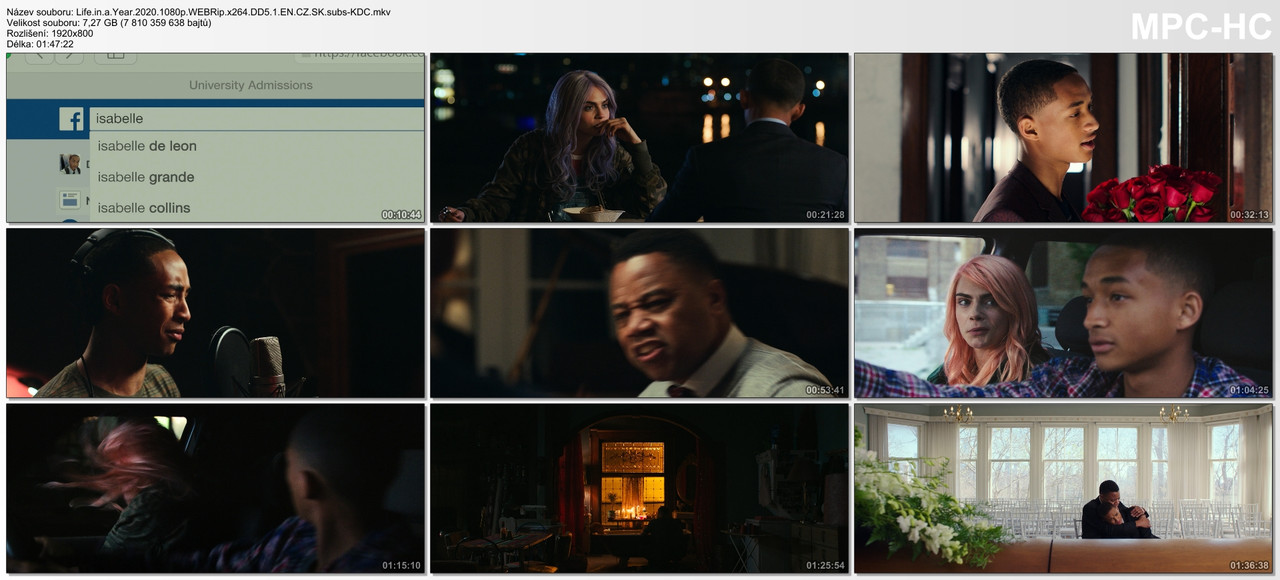This screenshot has height=580, width=1280.
Task: Open the thumbnail timestamped 01:15:10
Action: 215,488
